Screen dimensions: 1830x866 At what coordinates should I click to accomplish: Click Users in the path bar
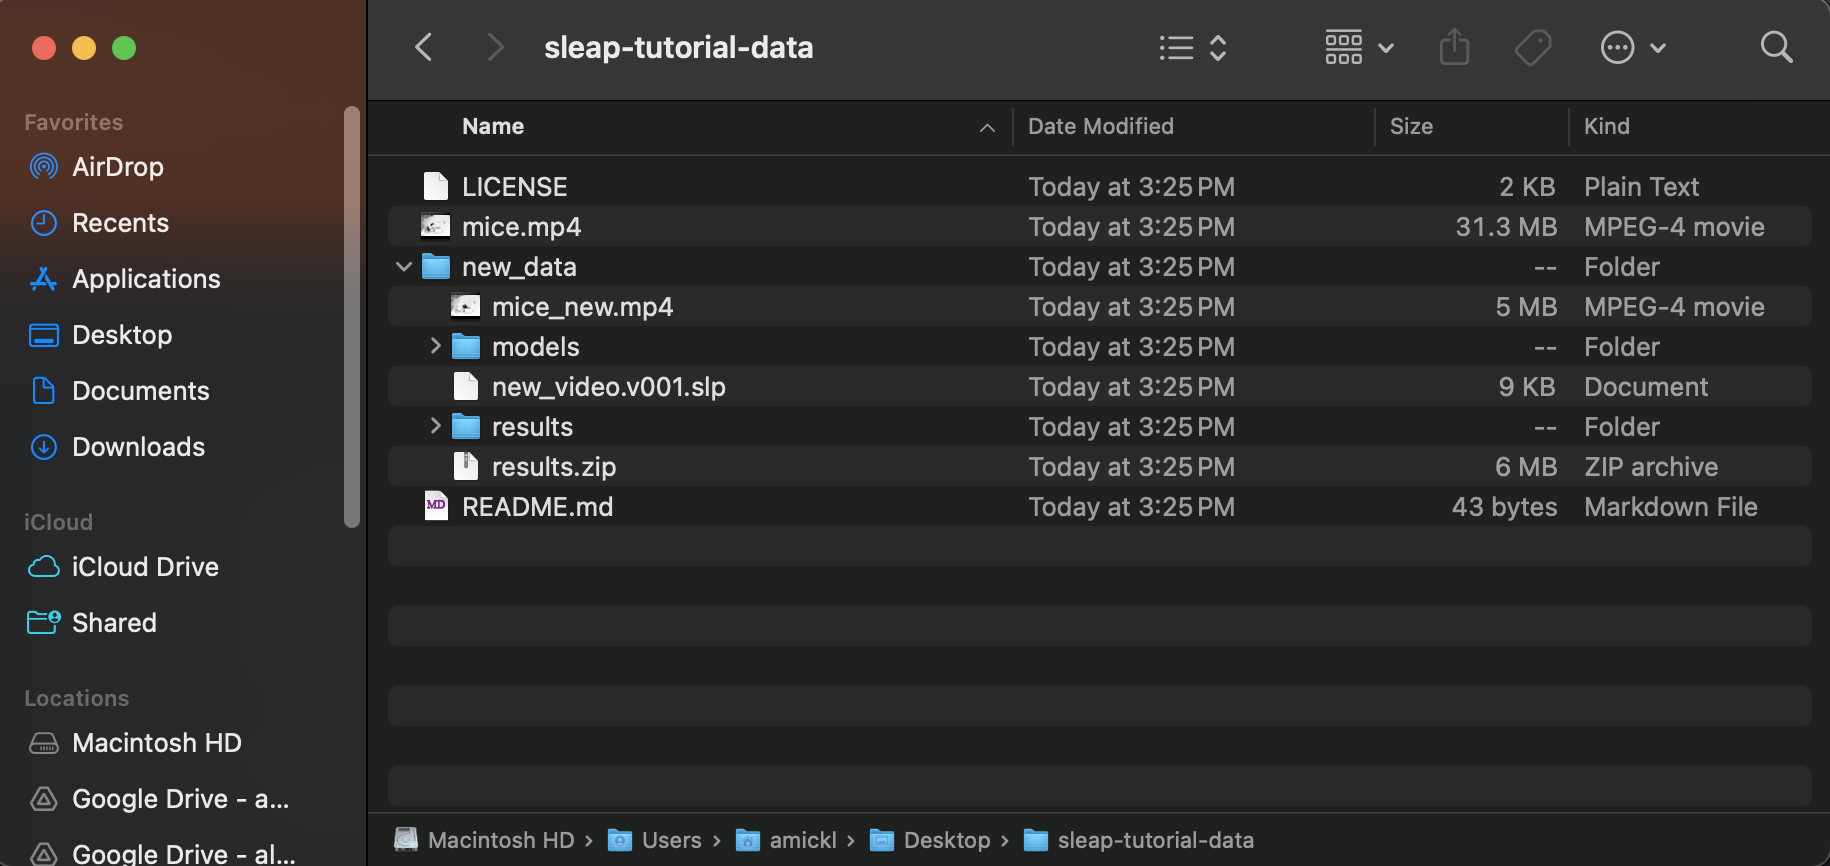point(655,840)
